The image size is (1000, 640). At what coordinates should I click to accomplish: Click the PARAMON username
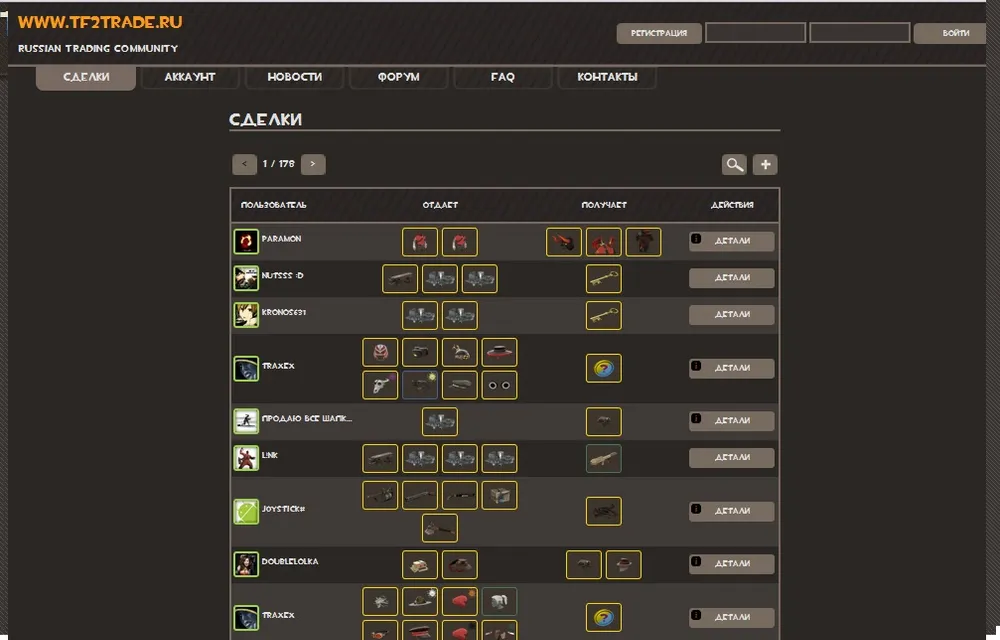pyautogui.click(x=281, y=238)
